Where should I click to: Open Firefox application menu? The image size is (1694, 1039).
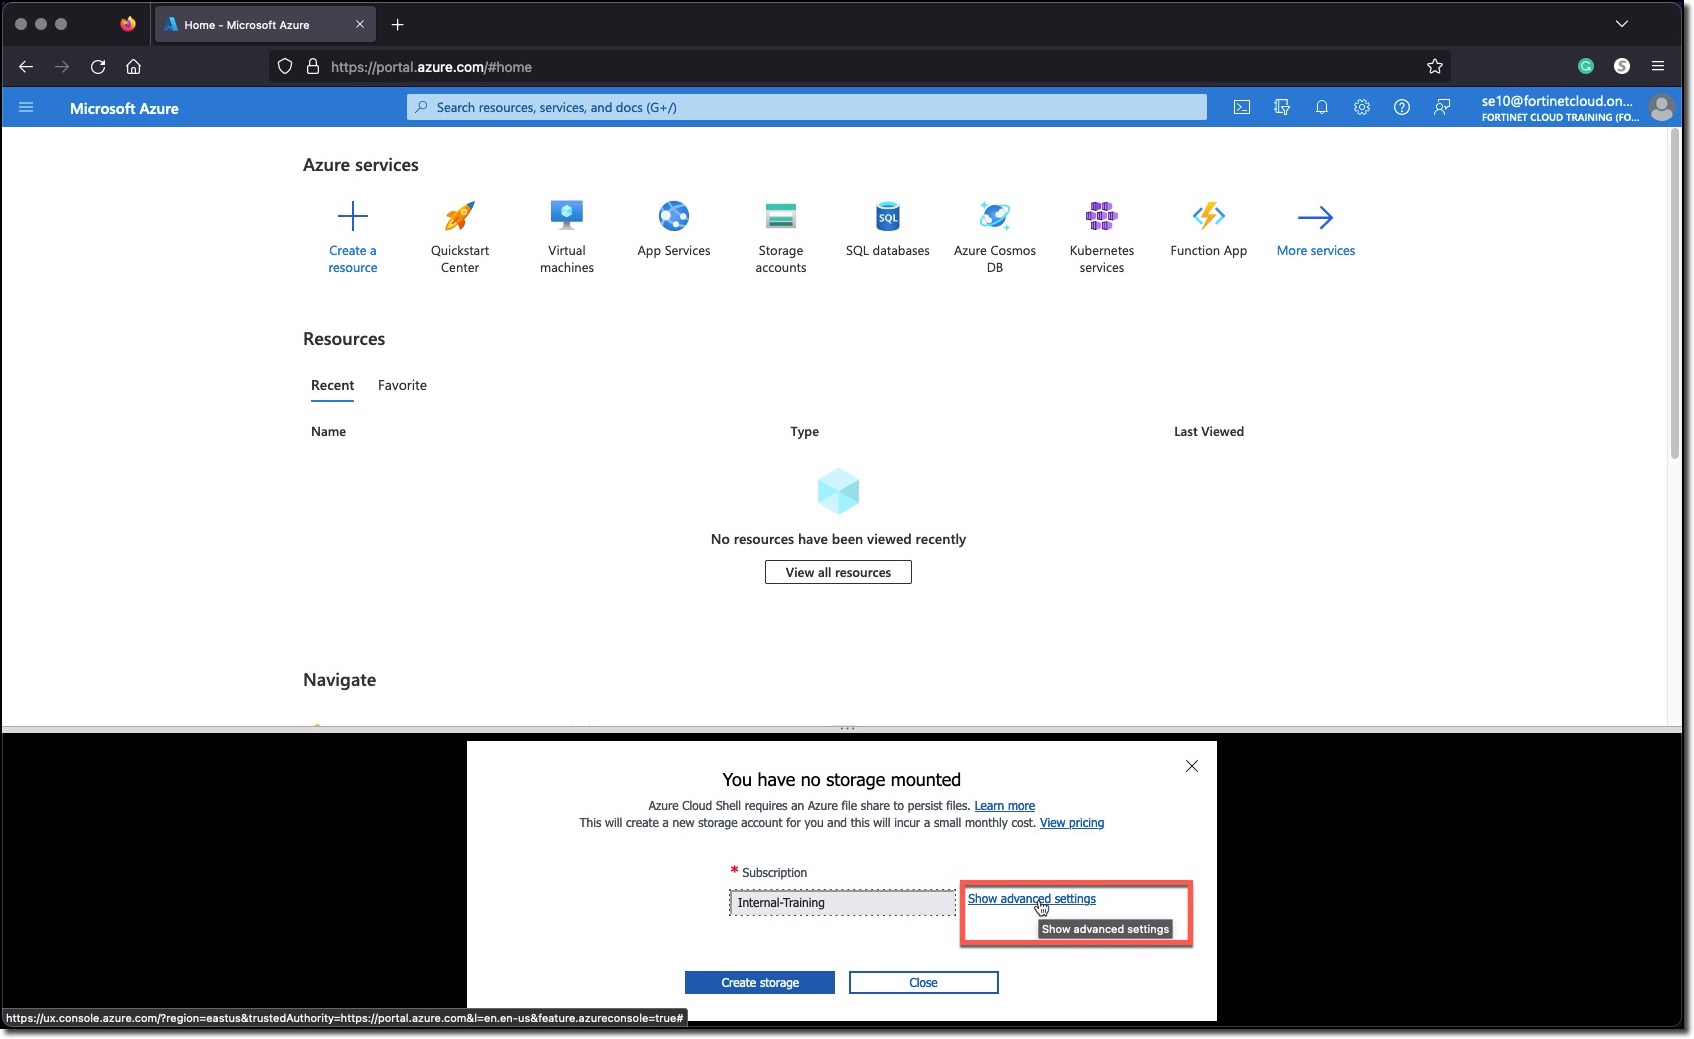tap(1658, 66)
